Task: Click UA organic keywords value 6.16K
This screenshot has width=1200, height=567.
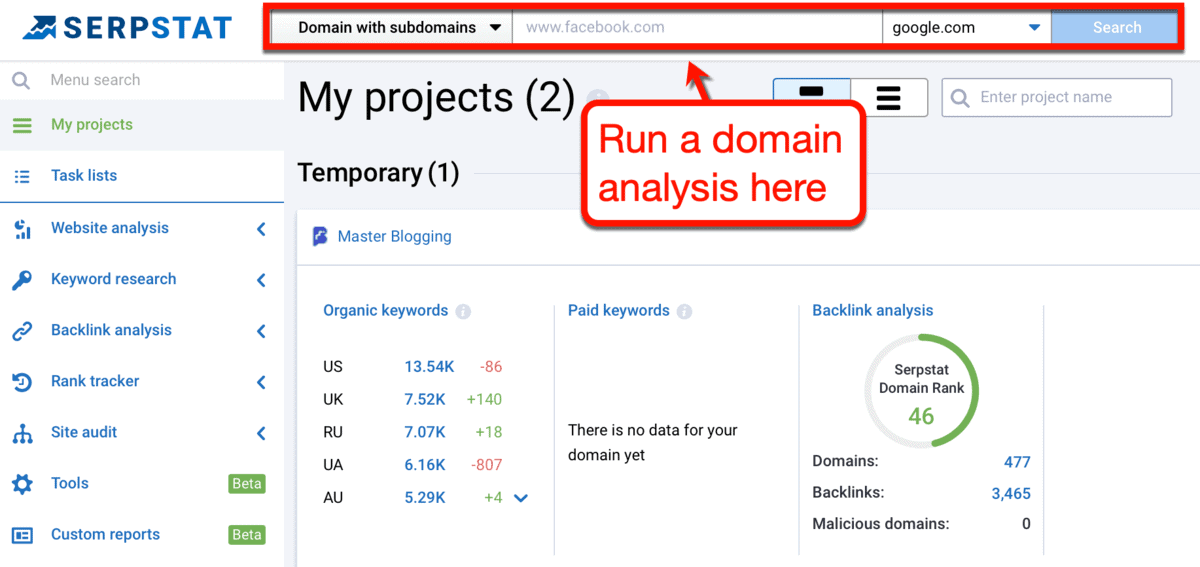Action: point(425,465)
